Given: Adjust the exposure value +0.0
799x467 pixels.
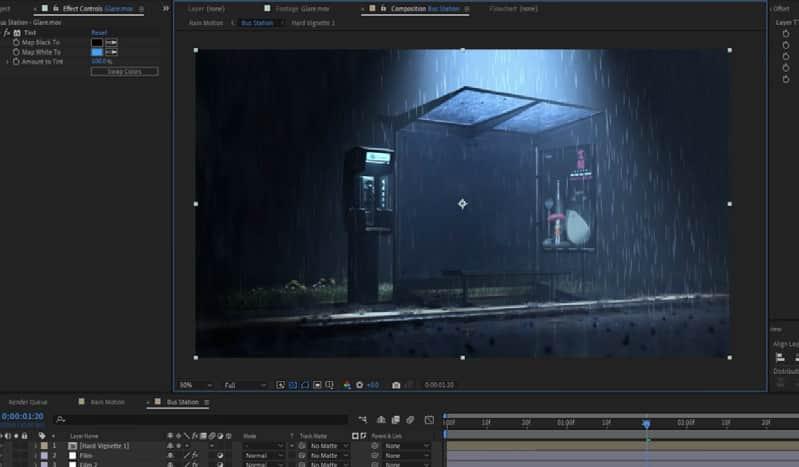Looking at the screenshot, I should click(x=373, y=385).
